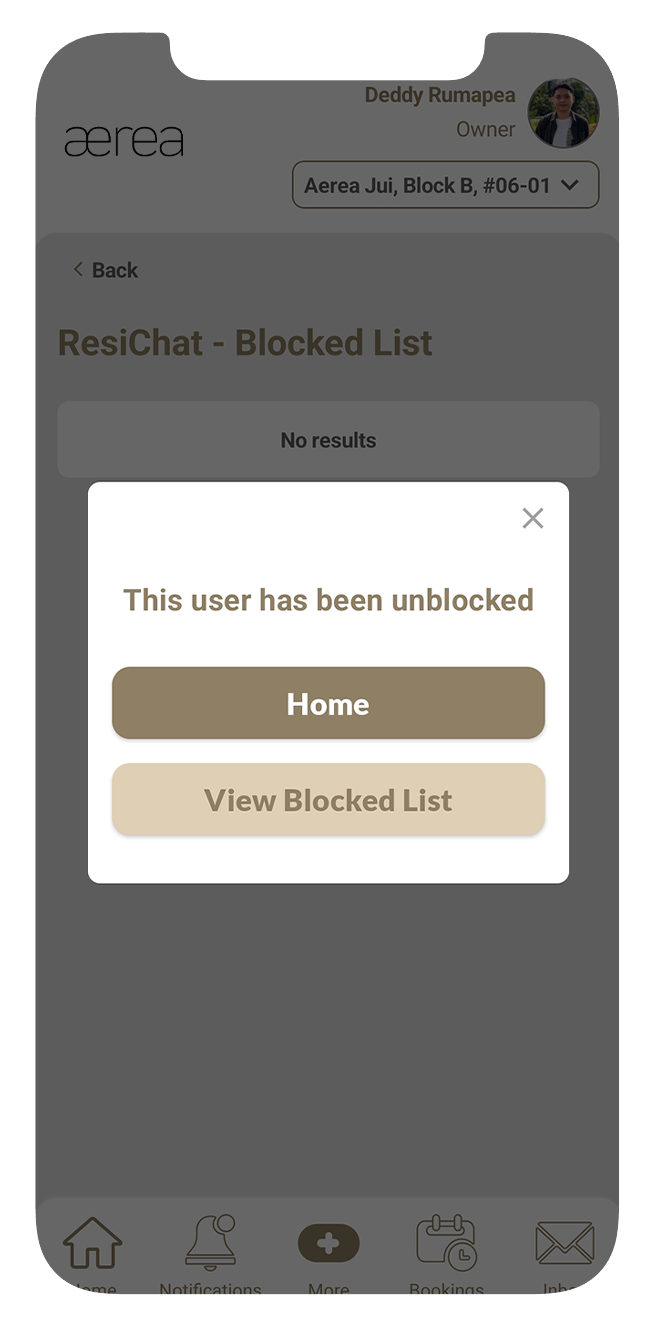This screenshot has width=656, height=1326.
Task: Collapse the Blocked List via Back control
Action: pyautogui.click(x=104, y=269)
